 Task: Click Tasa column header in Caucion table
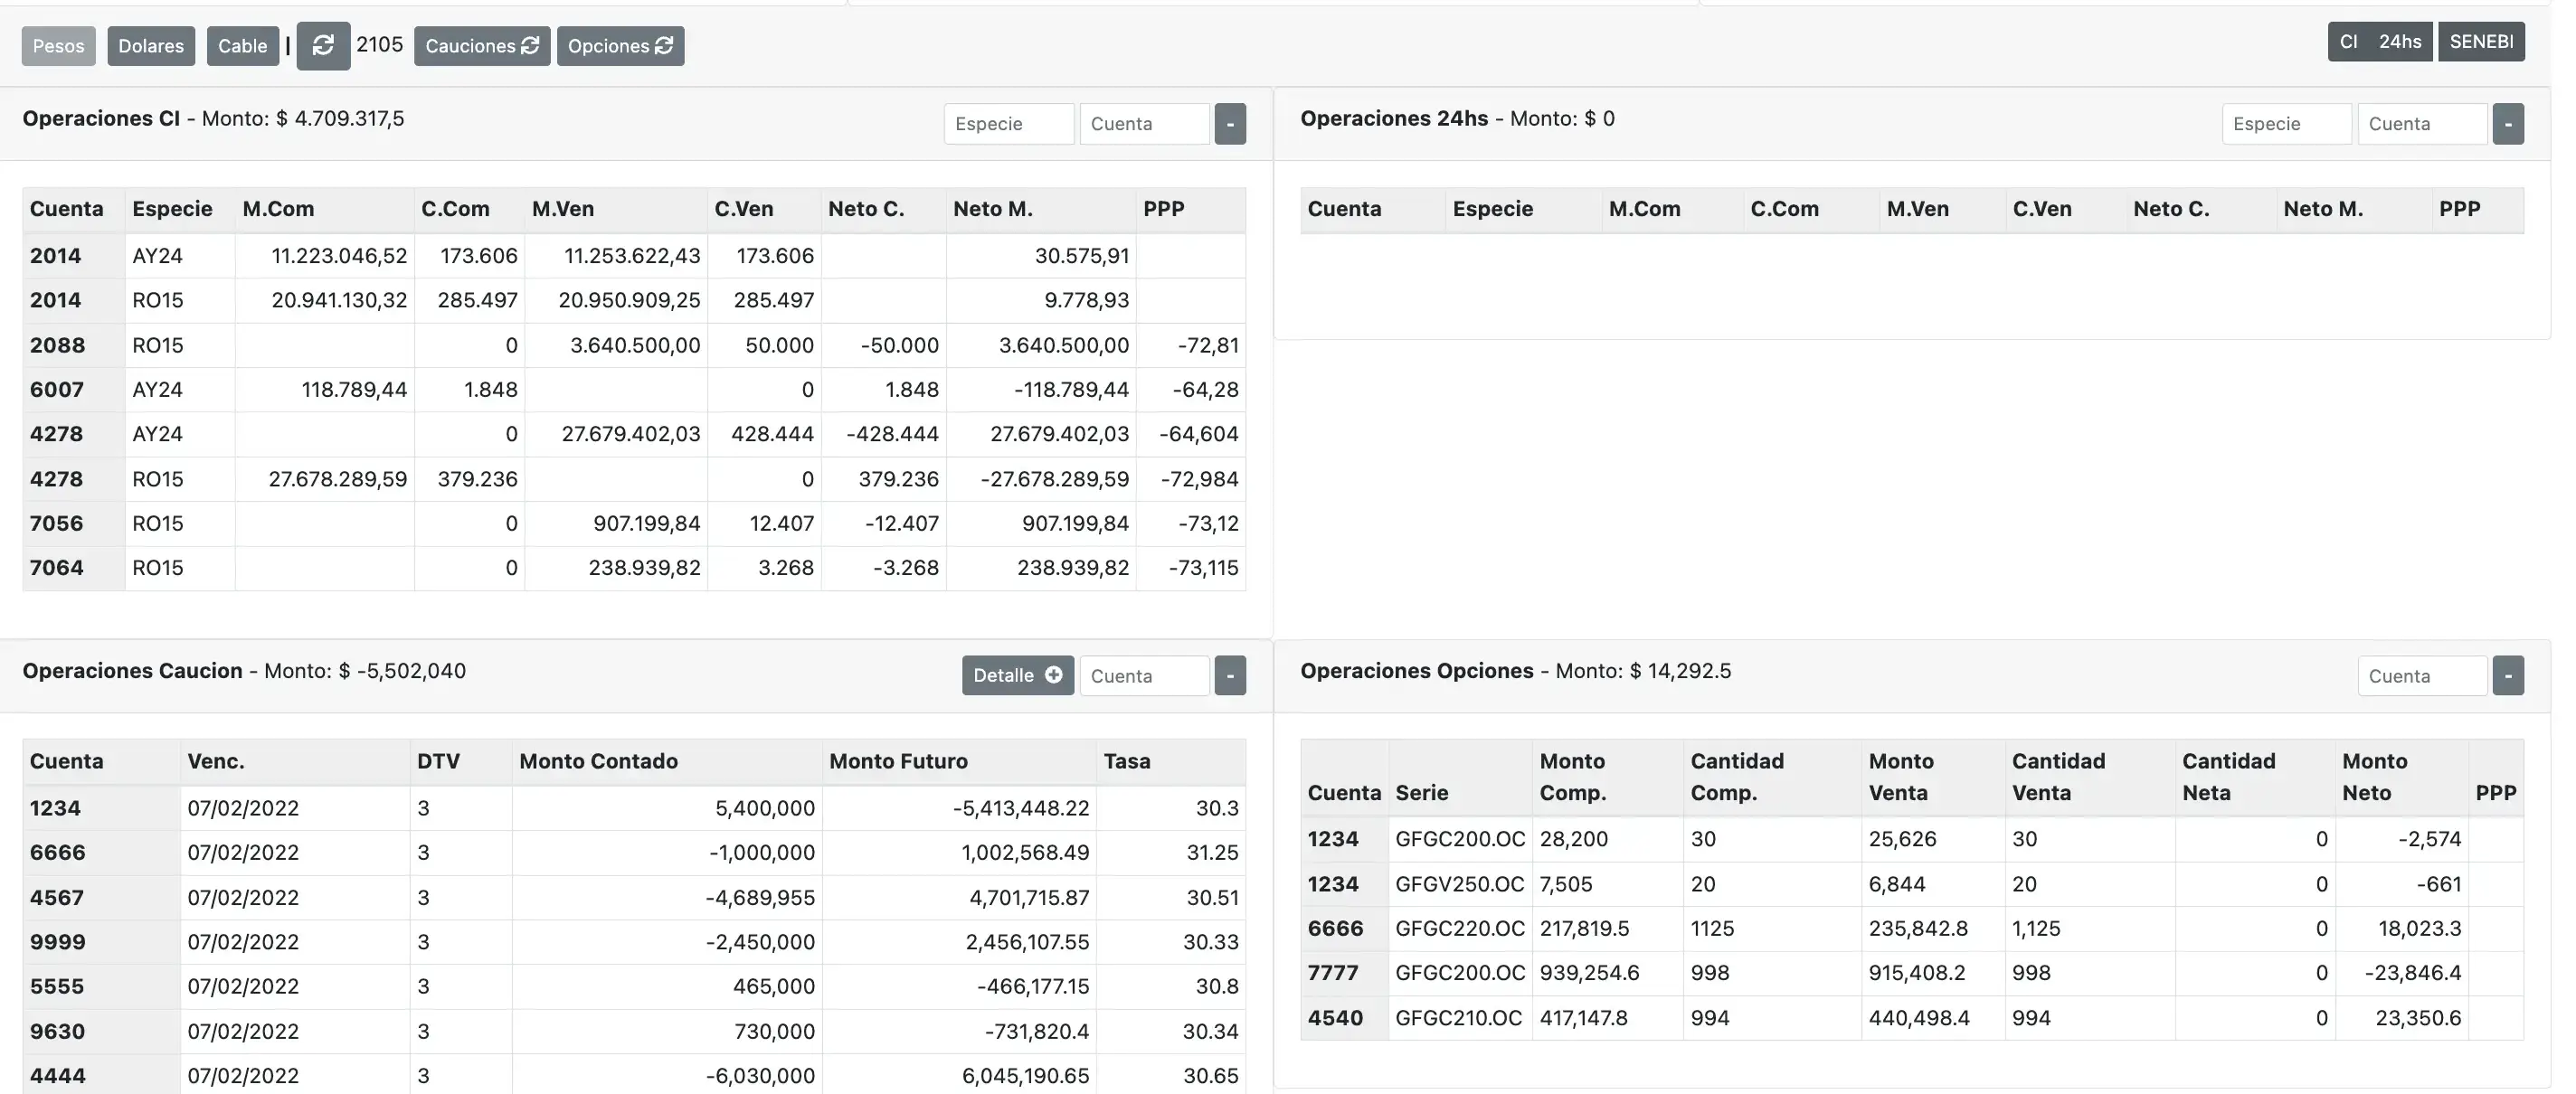1127,761
